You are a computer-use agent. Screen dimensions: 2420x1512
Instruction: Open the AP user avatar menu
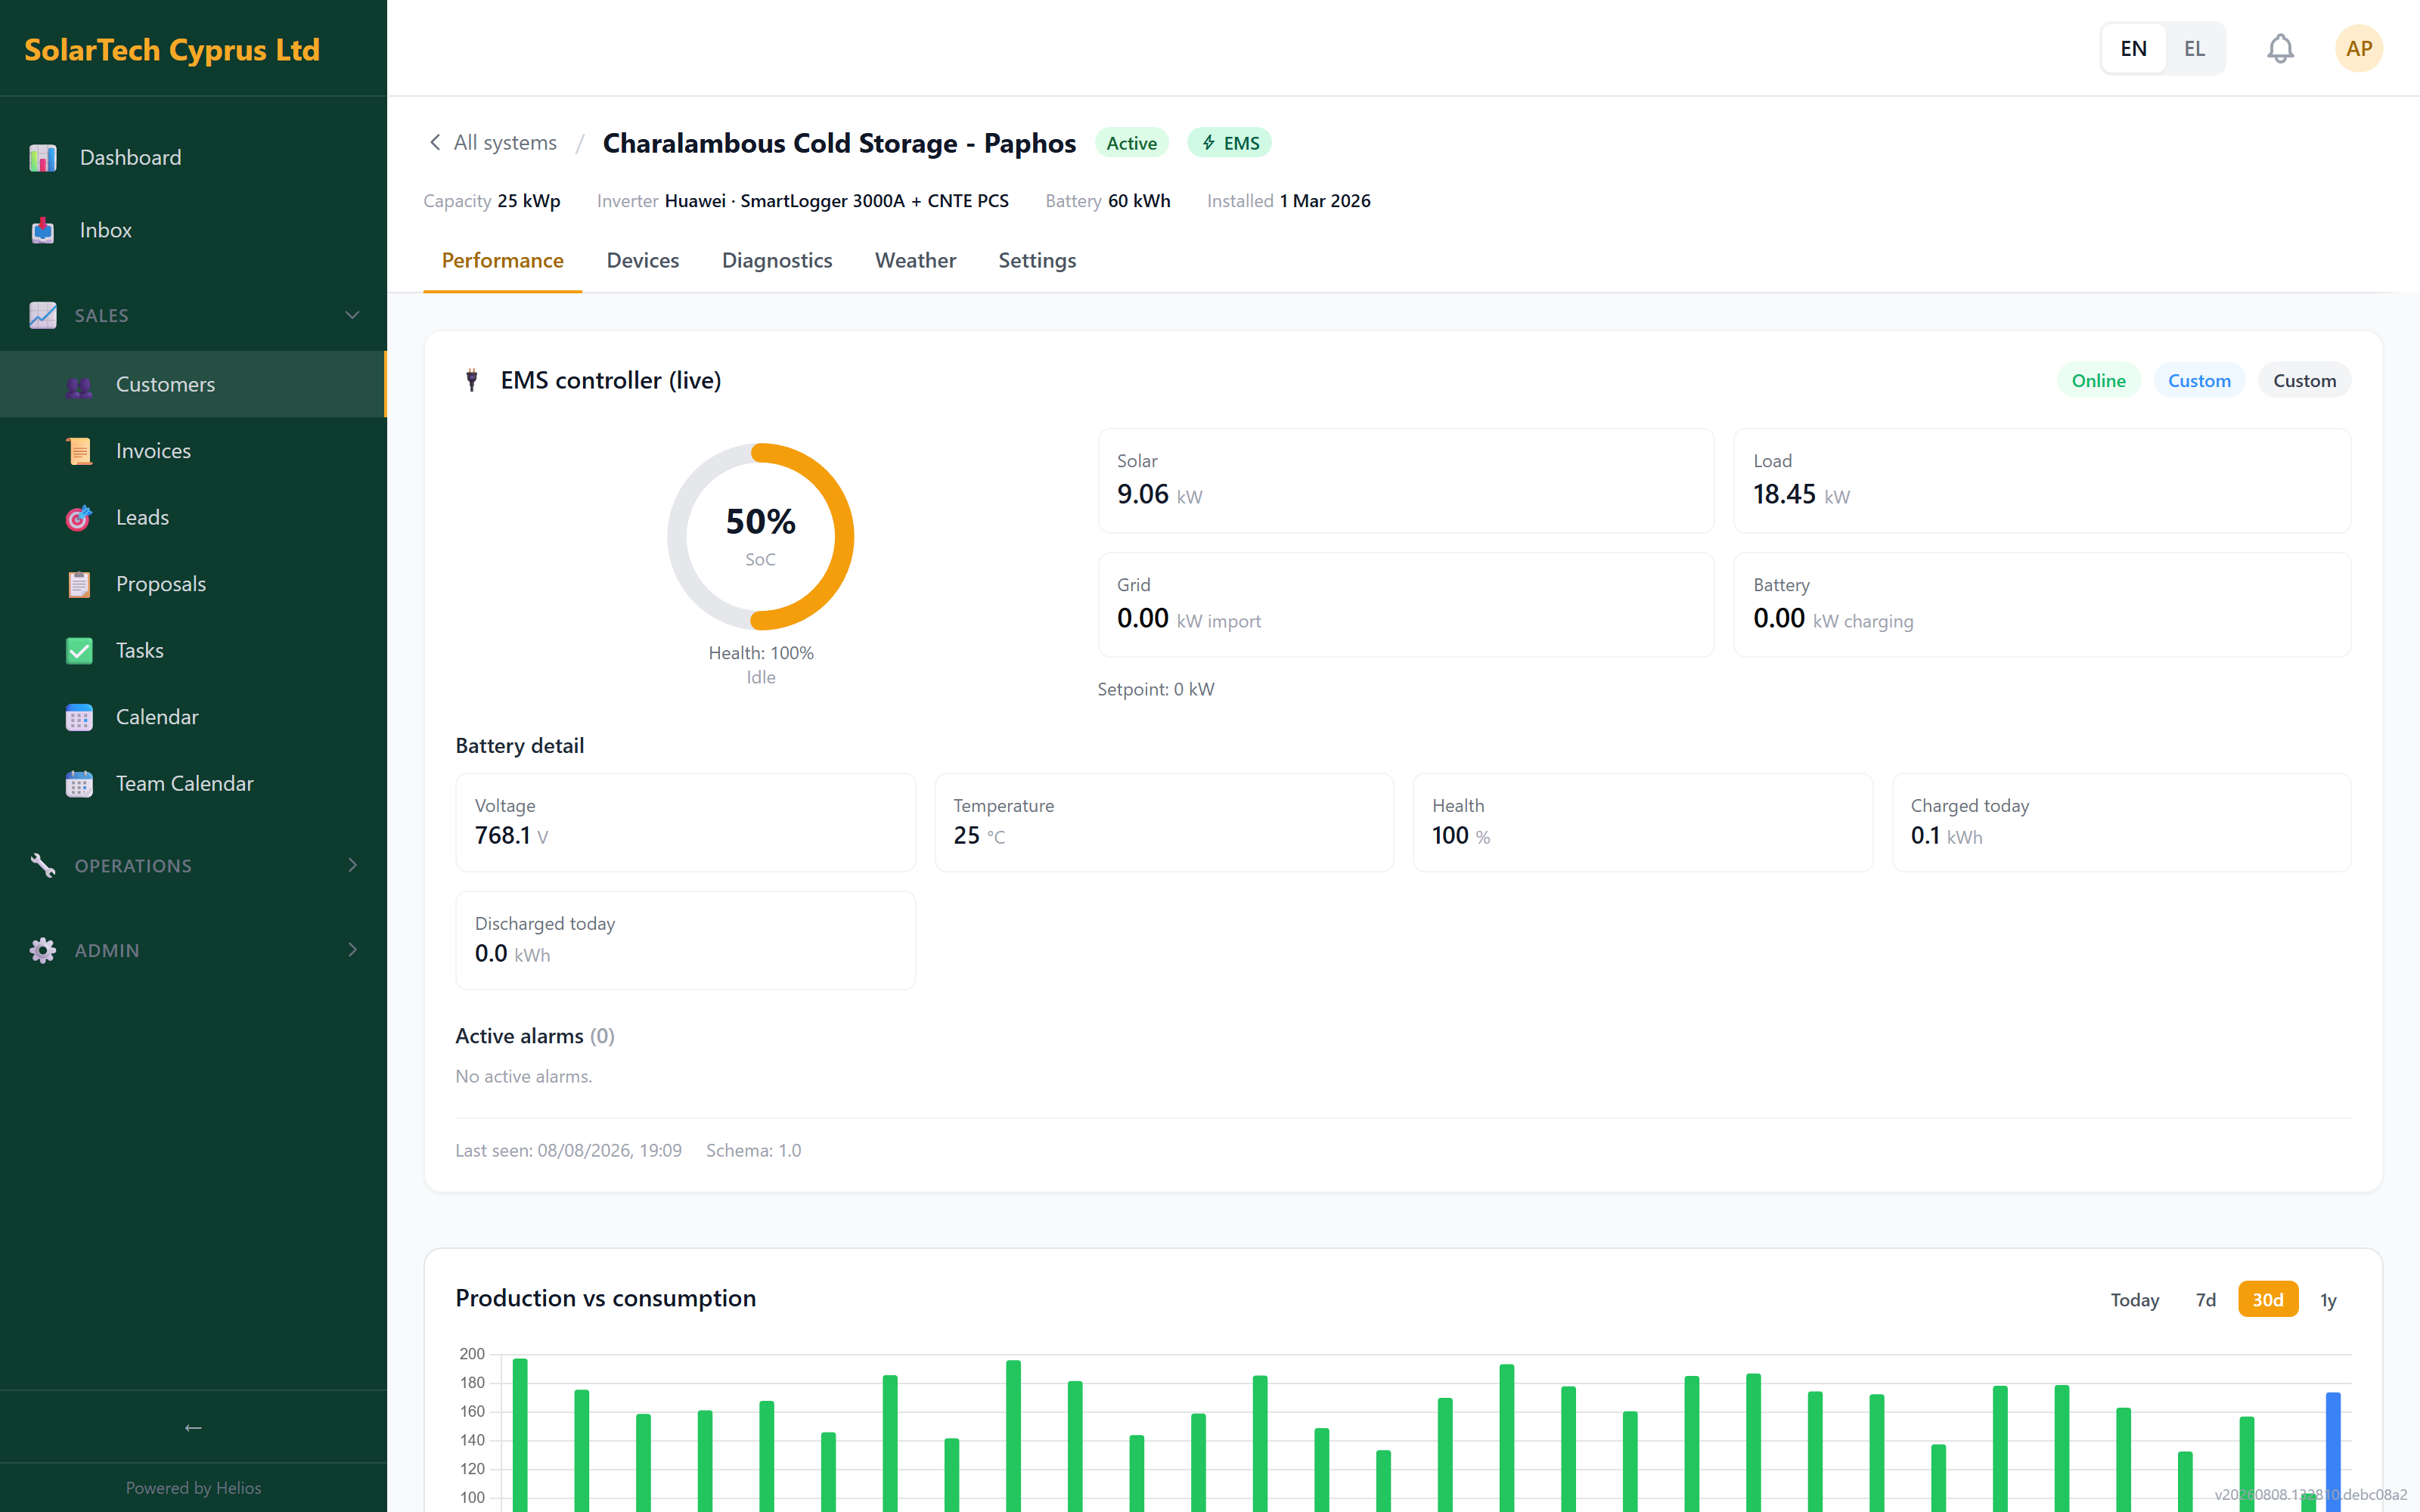click(x=2359, y=48)
